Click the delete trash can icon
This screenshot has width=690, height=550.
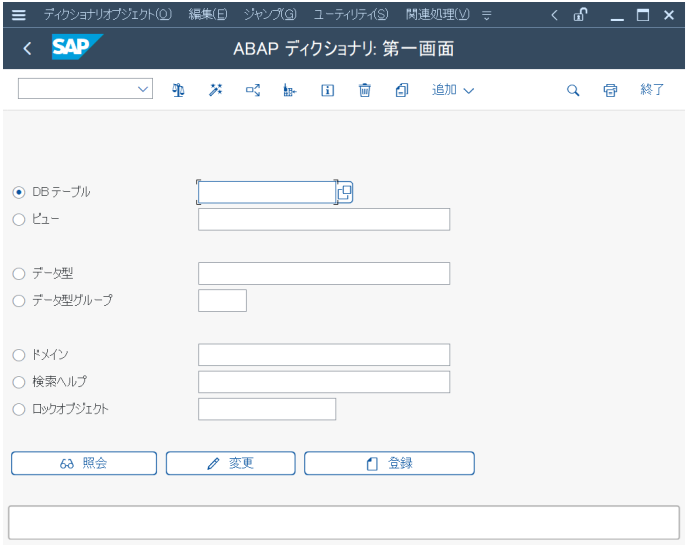click(x=364, y=90)
